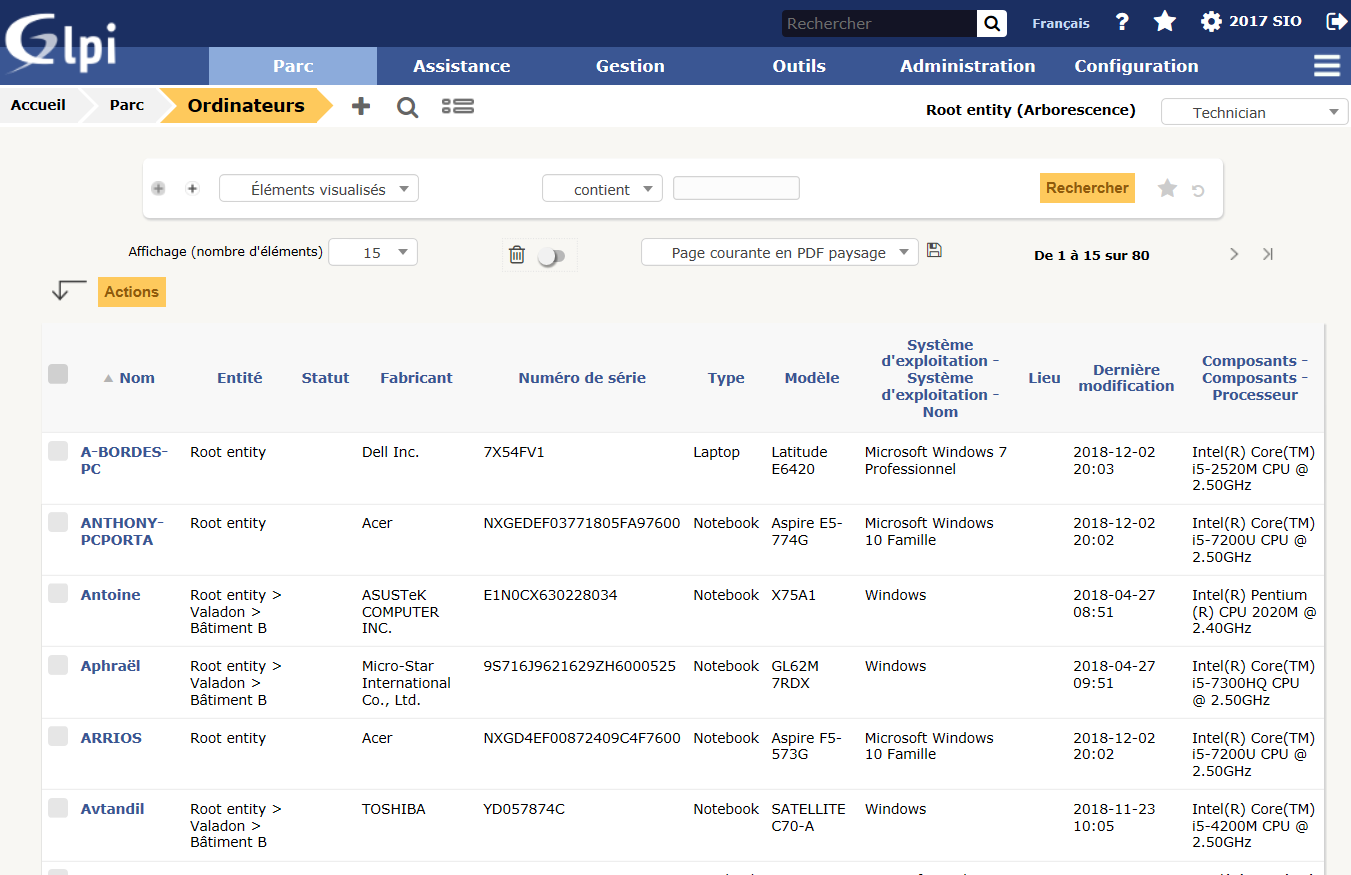Image resolution: width=1351 pixels, height=875 pixels.
Task: Sort by Entité column header
Action: click(x=240, y=378)
